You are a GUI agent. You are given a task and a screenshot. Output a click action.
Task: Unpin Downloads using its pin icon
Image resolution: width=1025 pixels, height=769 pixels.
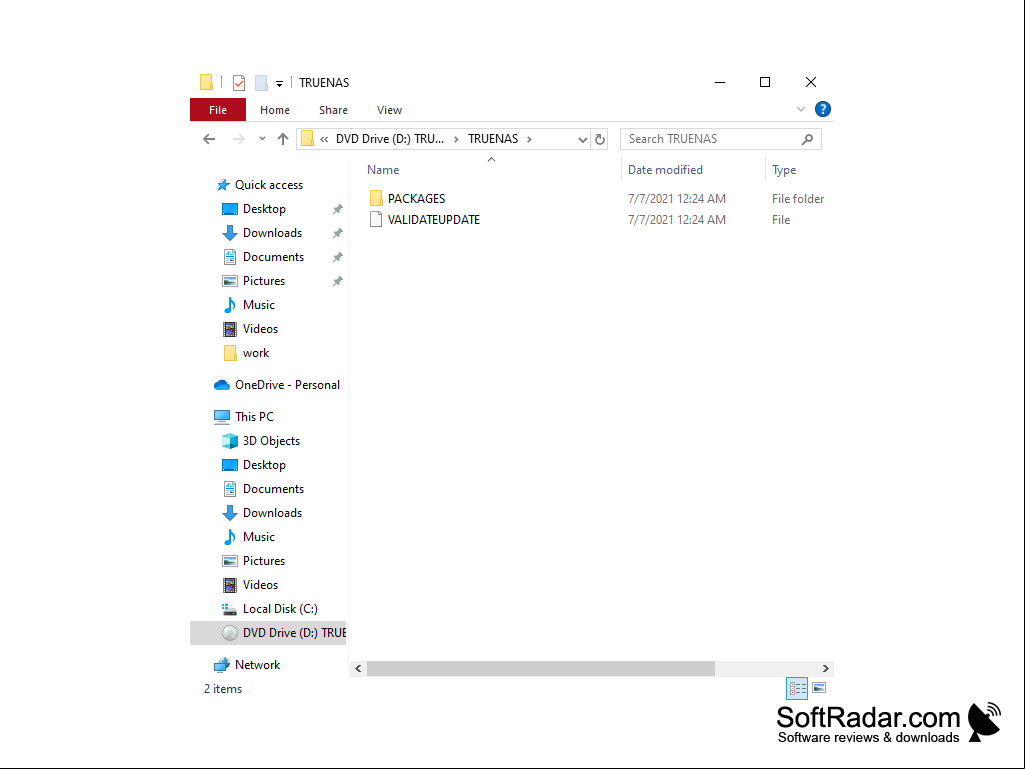337,233
